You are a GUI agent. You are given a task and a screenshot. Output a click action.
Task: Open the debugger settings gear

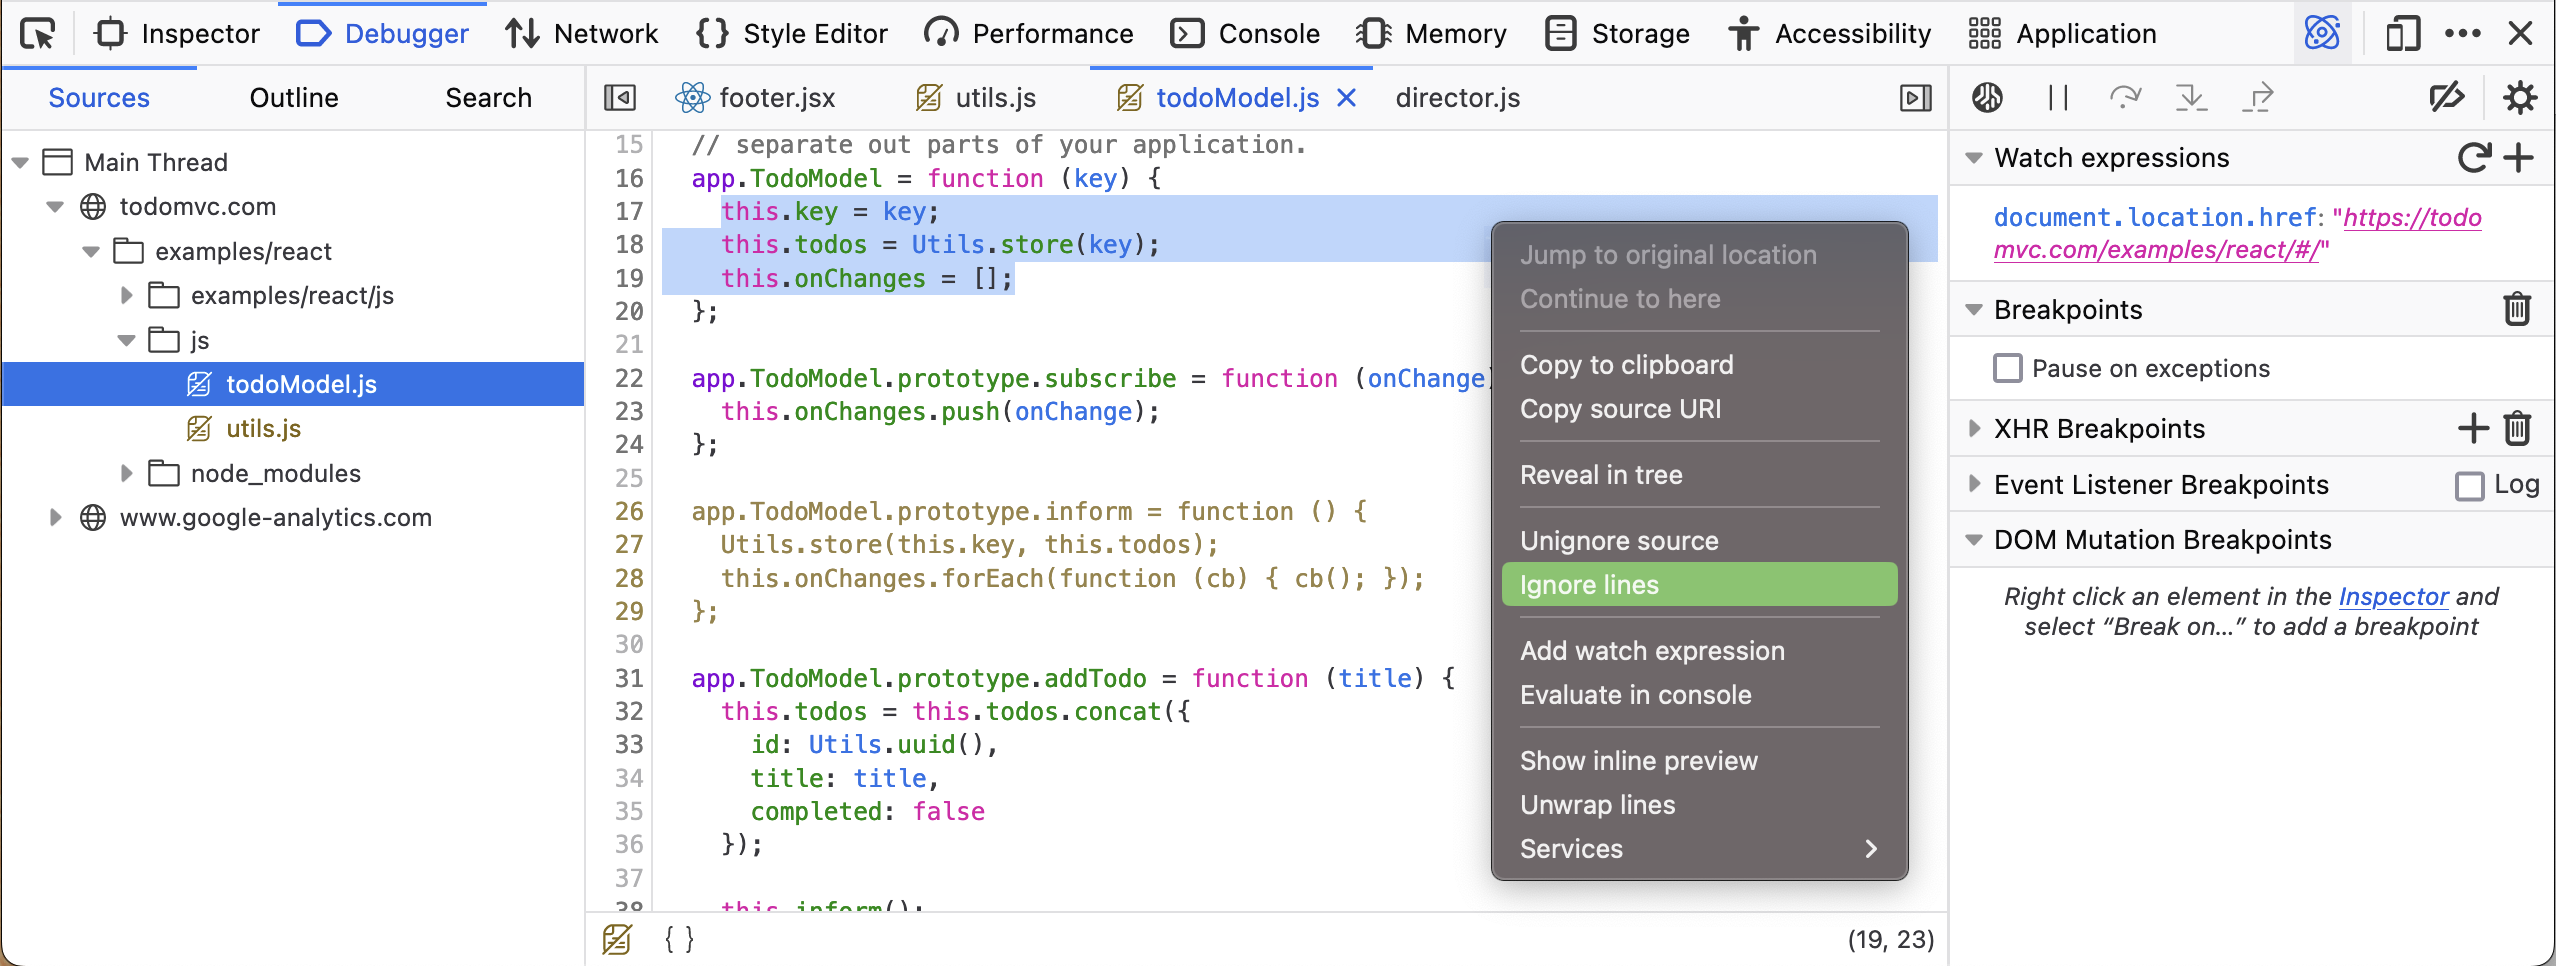[2519, 98]
